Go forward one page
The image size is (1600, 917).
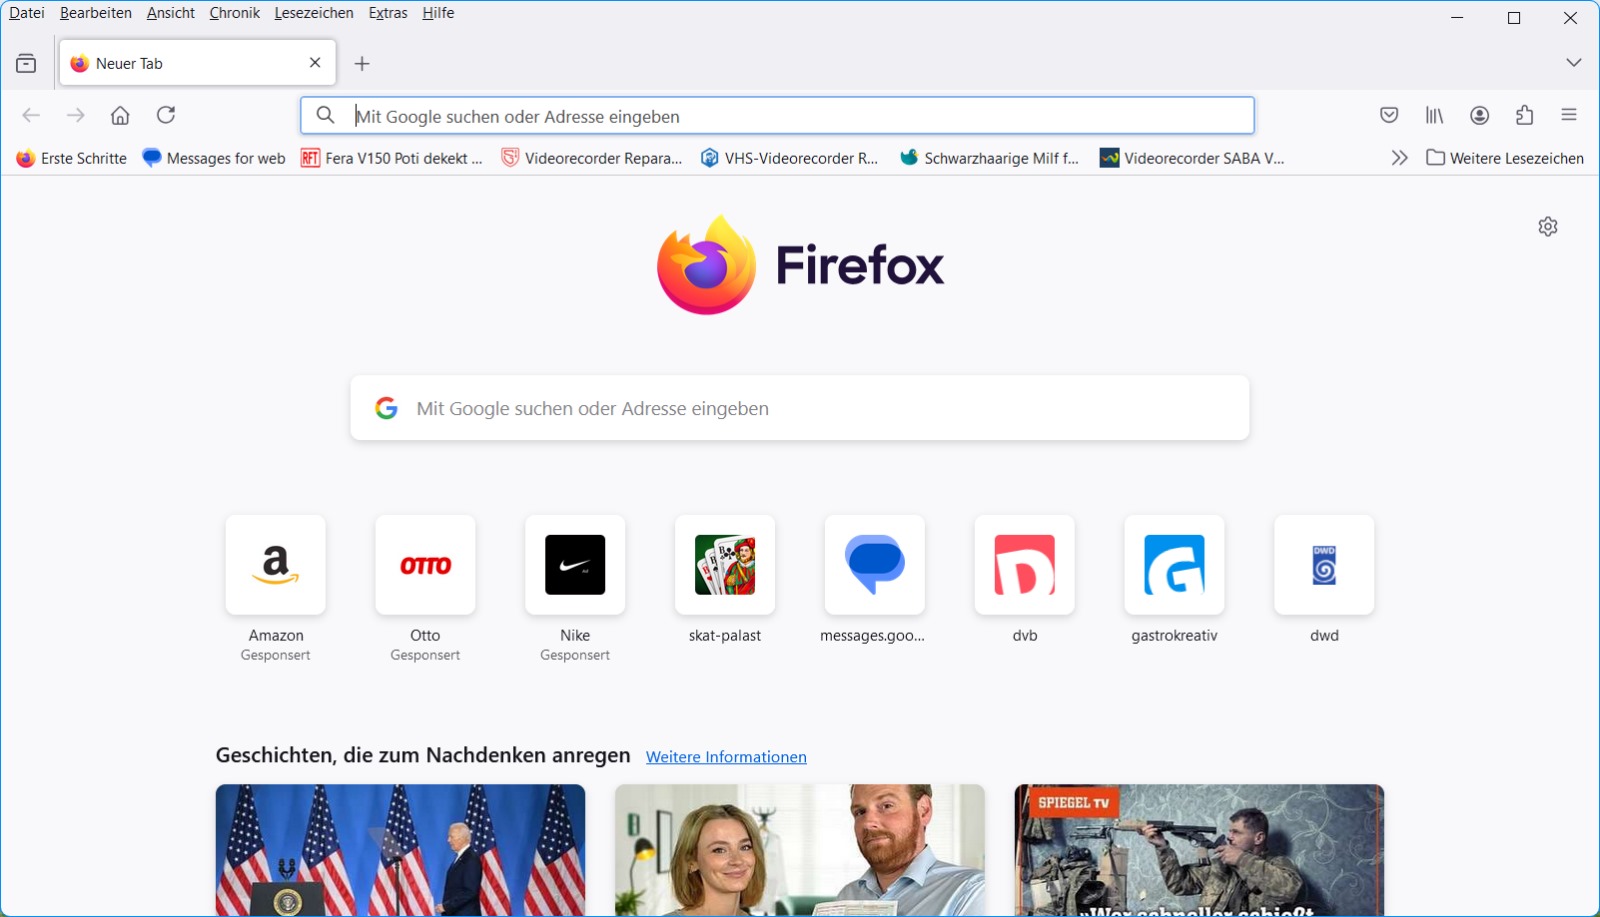pos(76,115)
